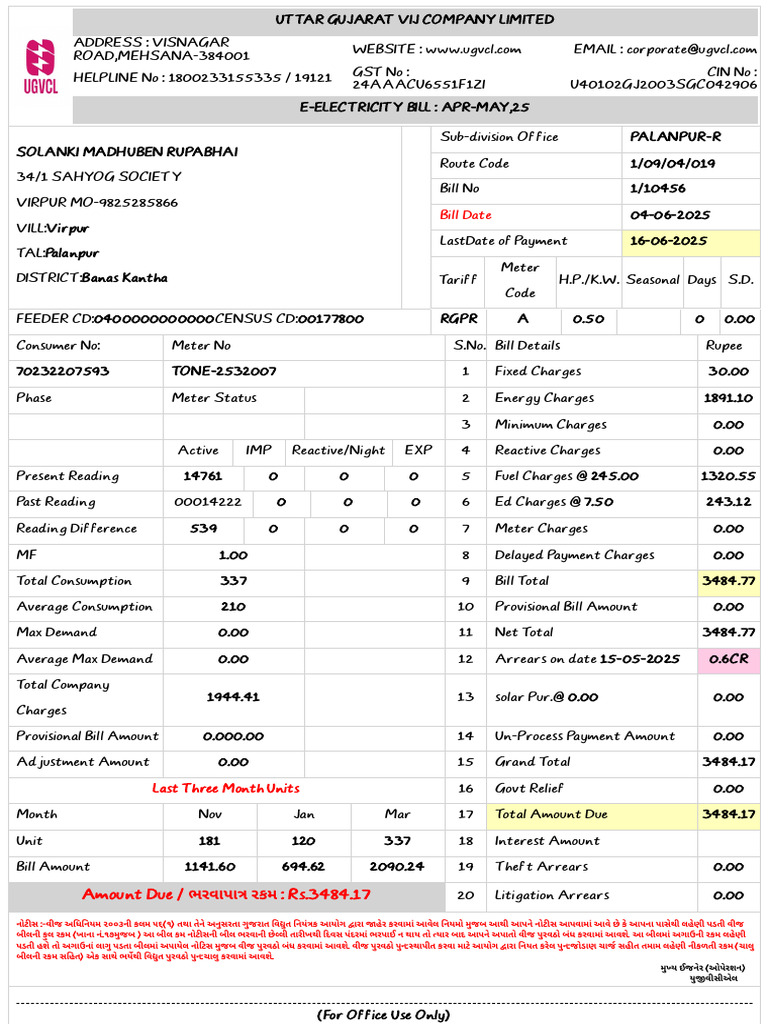768x1024 pixels.
Task: Click the red Gujarati notice paragraph
Action: click(385, 940)
